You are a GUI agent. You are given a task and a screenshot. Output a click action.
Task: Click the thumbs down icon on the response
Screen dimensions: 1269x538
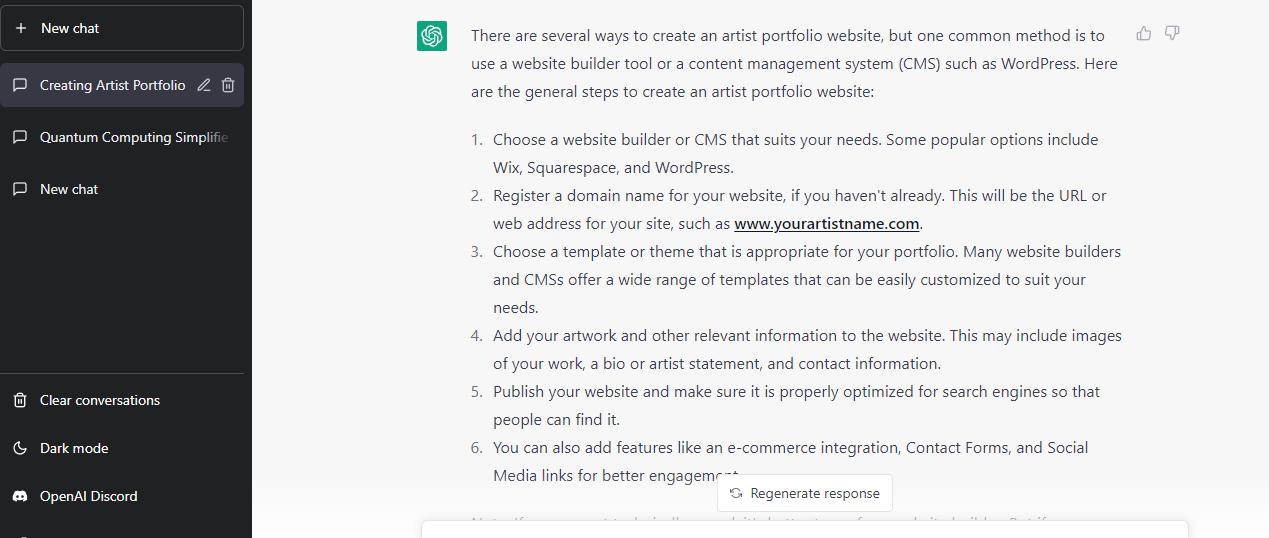click(x=1172, y=34)
